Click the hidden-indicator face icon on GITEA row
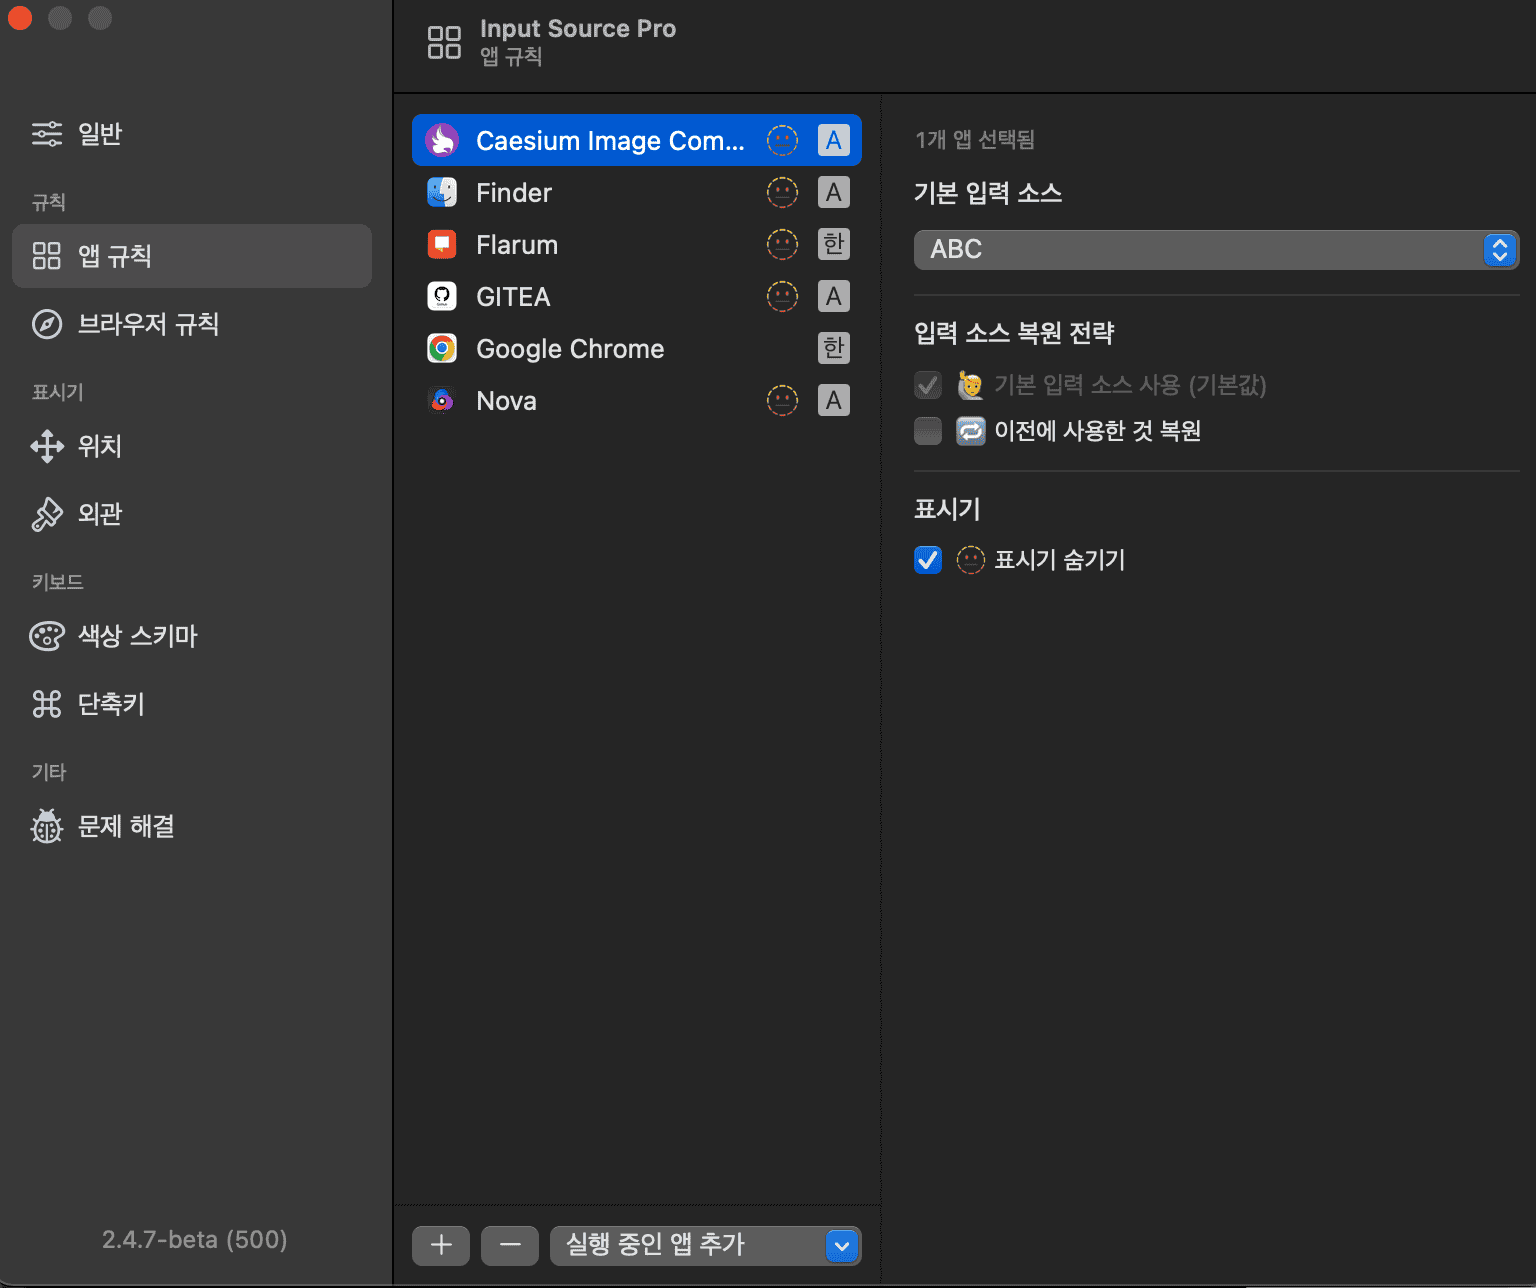Viewport: 1536px width, 1288px height. (x=782, y=296)
